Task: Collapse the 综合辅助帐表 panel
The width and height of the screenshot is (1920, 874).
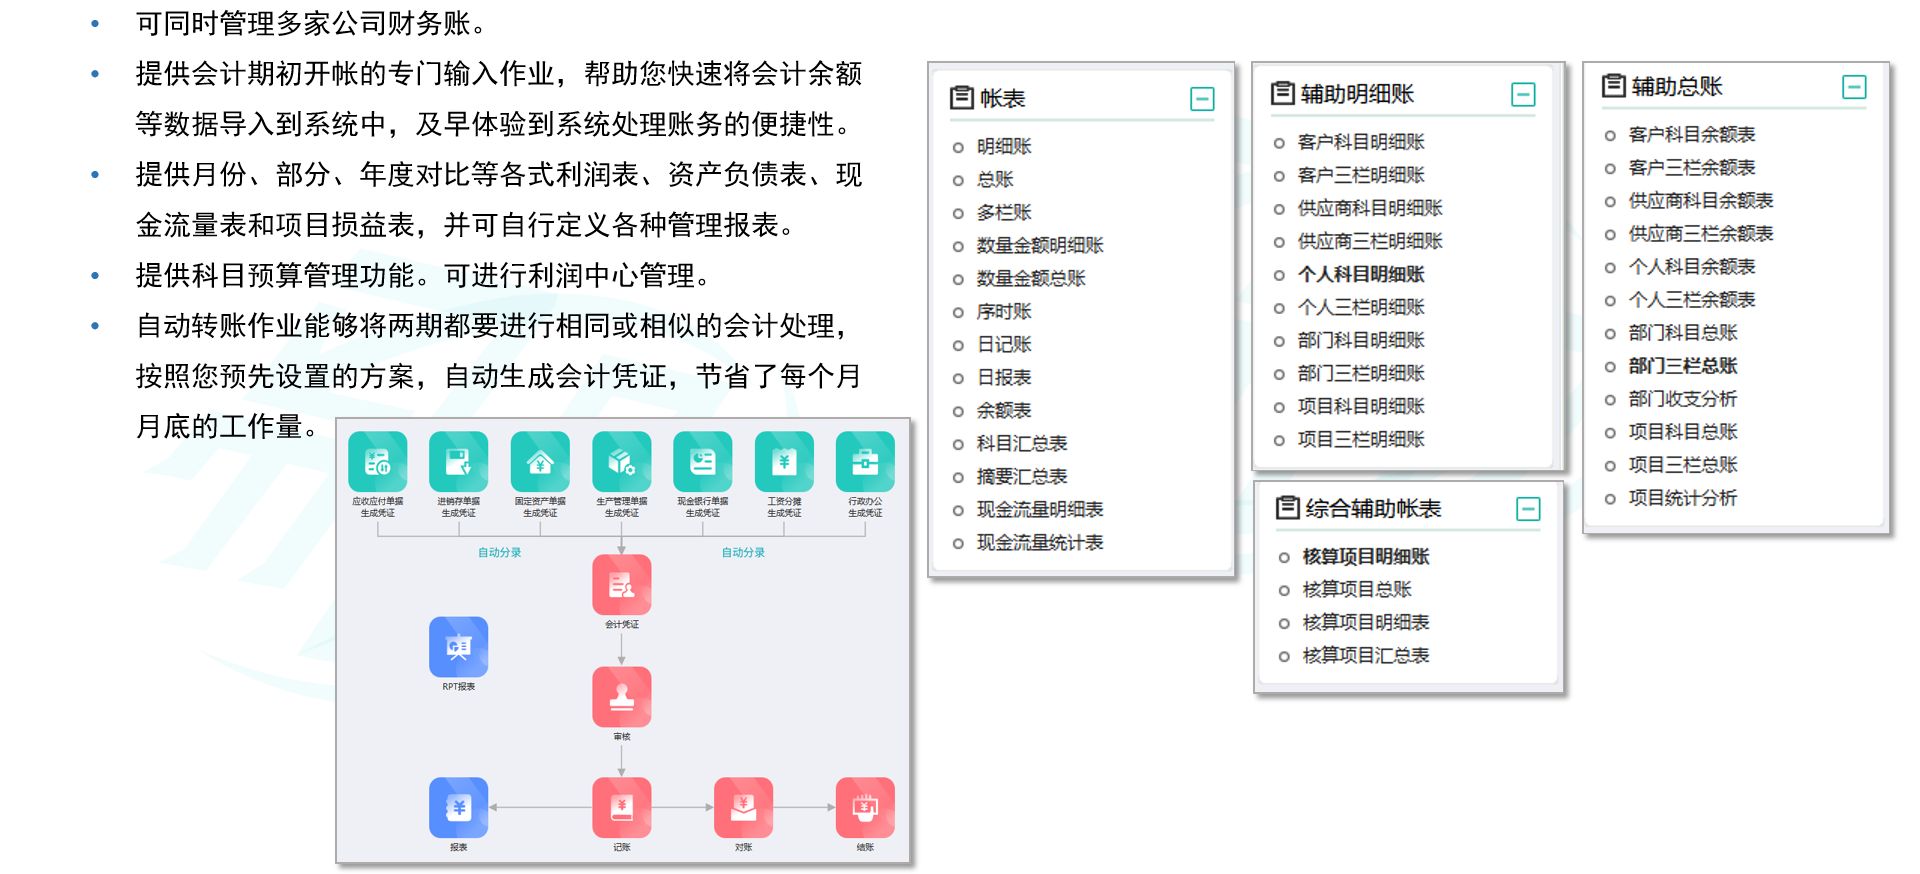Action: [x=1528, y=509]
